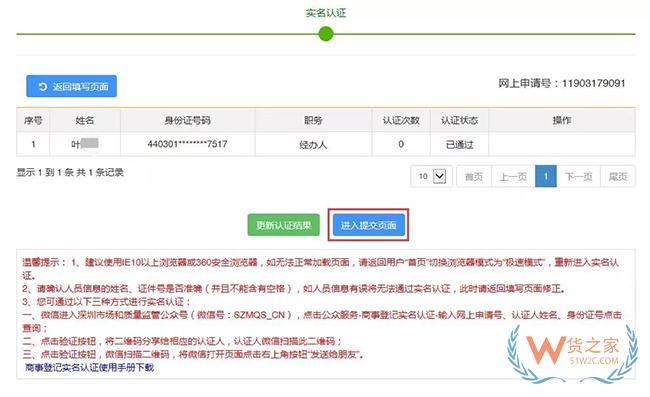This screenshot has width=650, height=397.
Task: Select page 1 in pagination
Action: click(x=546, y=177)
